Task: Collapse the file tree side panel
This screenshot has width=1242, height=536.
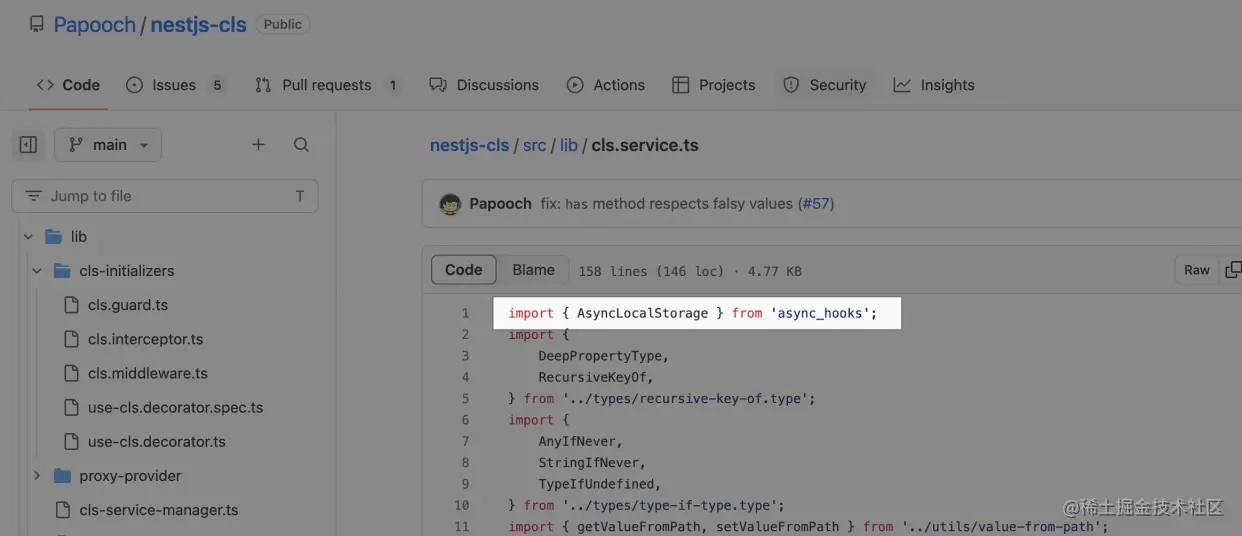Action: [x=28, y=145]
